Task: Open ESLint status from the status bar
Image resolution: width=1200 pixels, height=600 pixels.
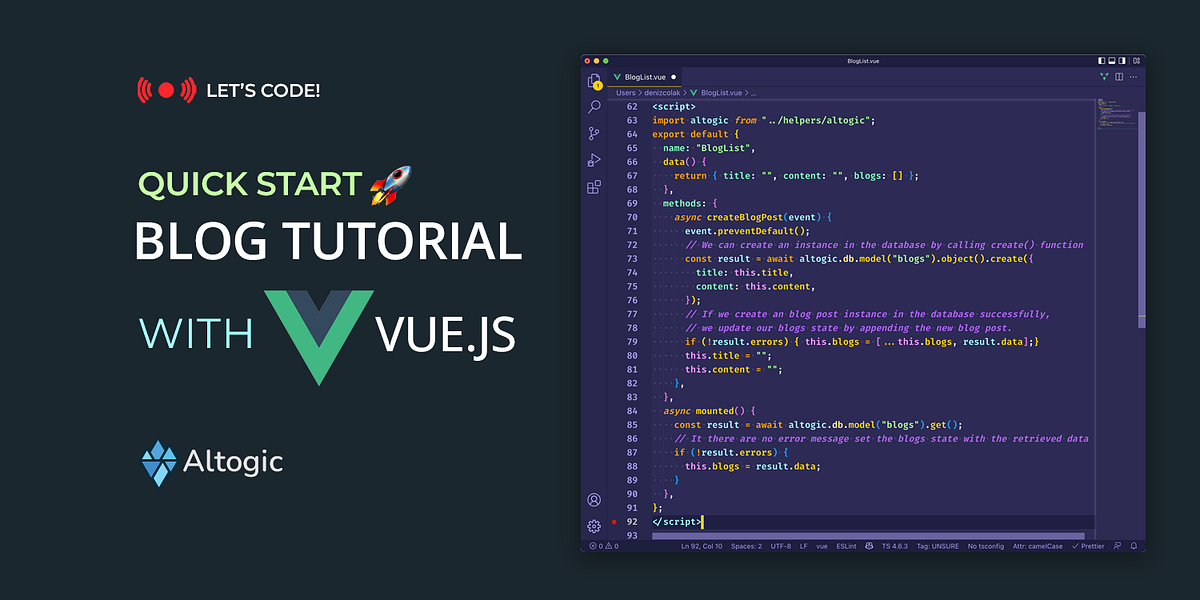Action: pos(846,545)
